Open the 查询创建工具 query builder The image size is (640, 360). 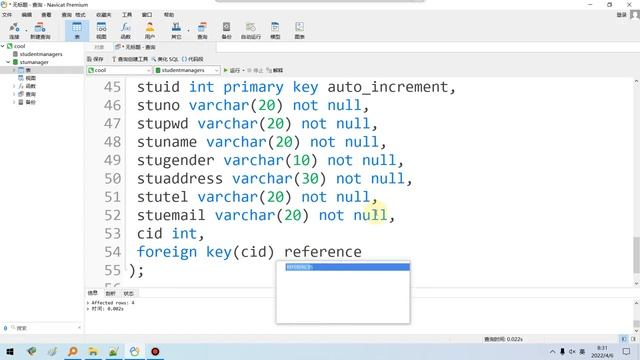[x=130, y=59]
